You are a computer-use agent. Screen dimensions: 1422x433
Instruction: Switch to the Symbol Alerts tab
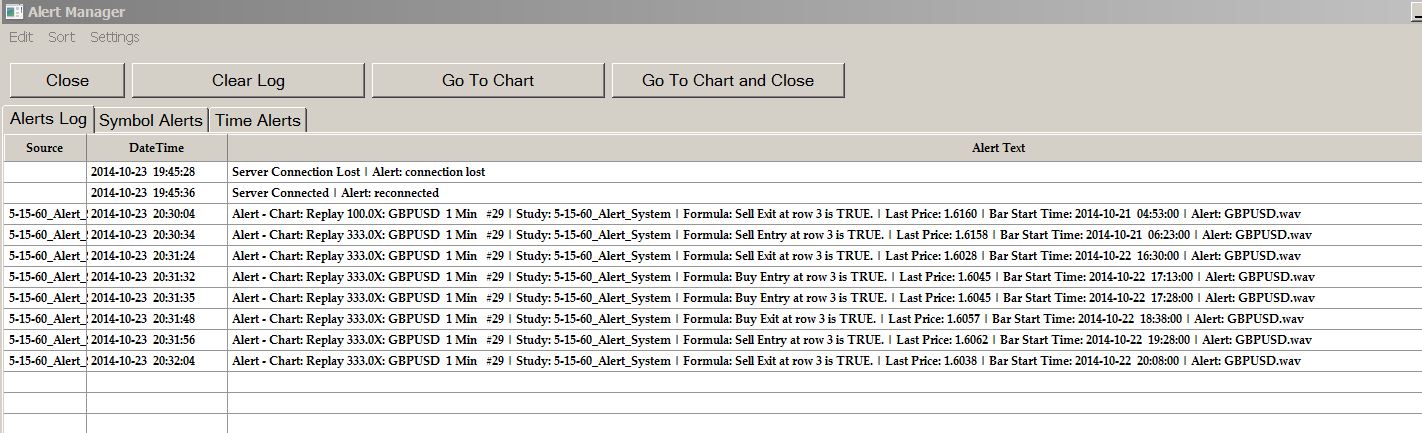151,120
